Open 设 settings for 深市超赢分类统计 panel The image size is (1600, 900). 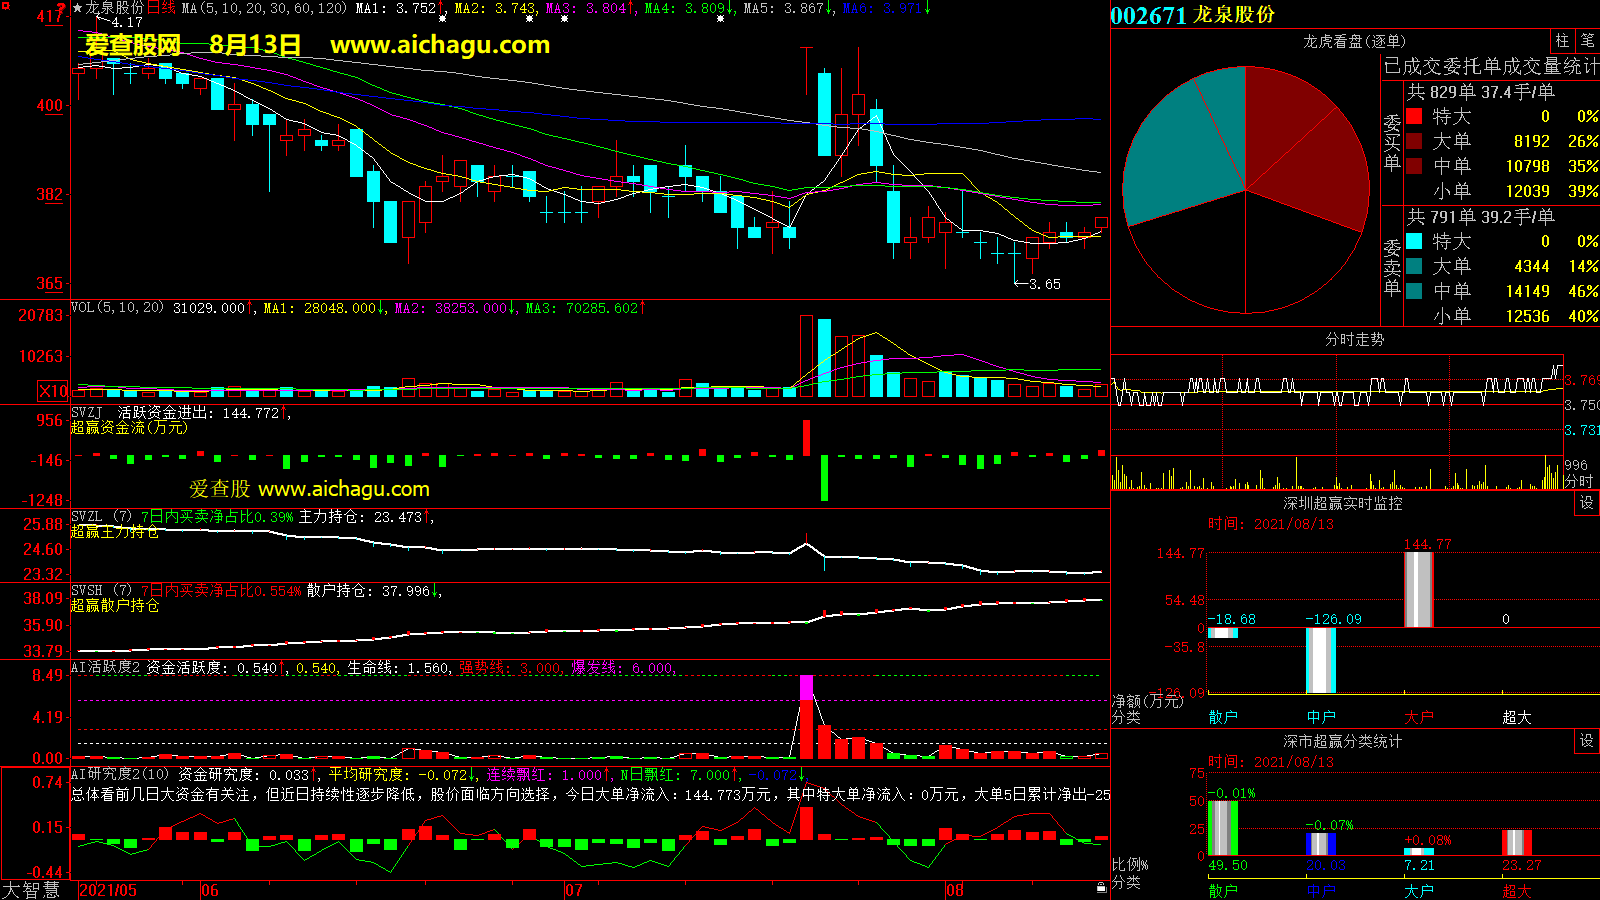1587,741
